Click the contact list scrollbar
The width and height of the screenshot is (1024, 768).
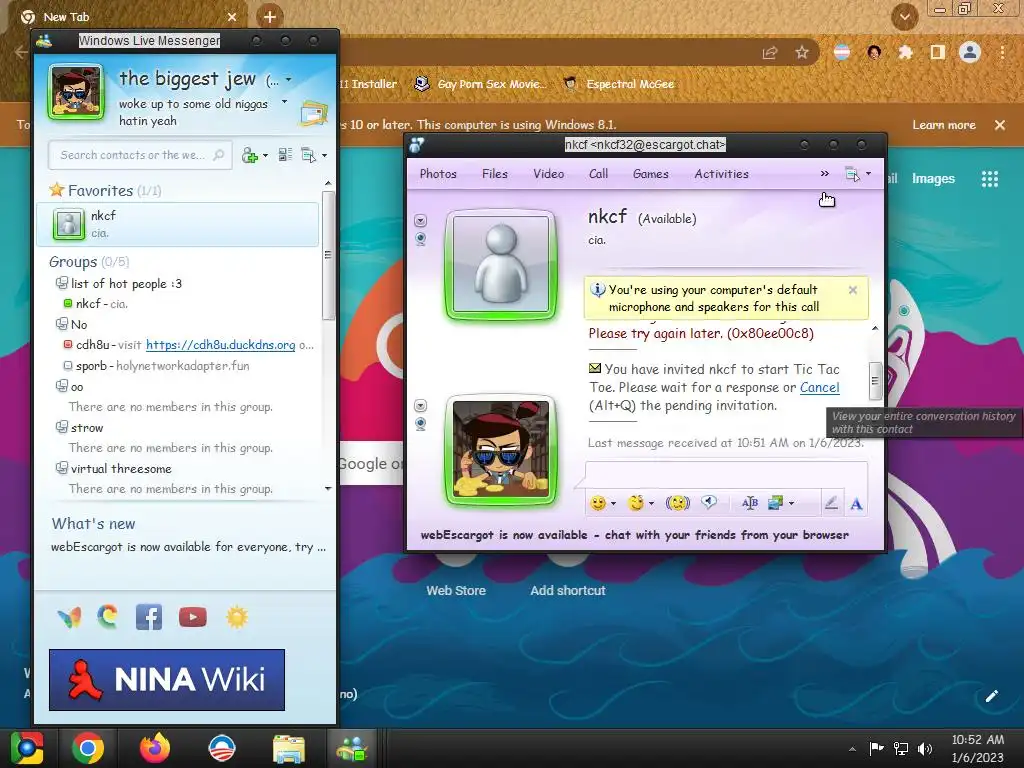[328, 255]
